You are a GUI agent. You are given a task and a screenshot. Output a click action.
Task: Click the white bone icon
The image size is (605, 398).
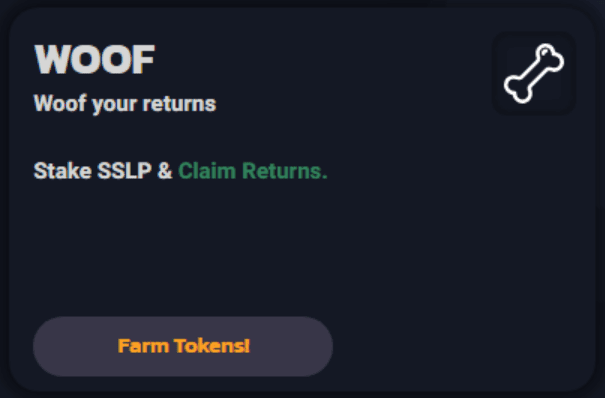click(534, 73)
